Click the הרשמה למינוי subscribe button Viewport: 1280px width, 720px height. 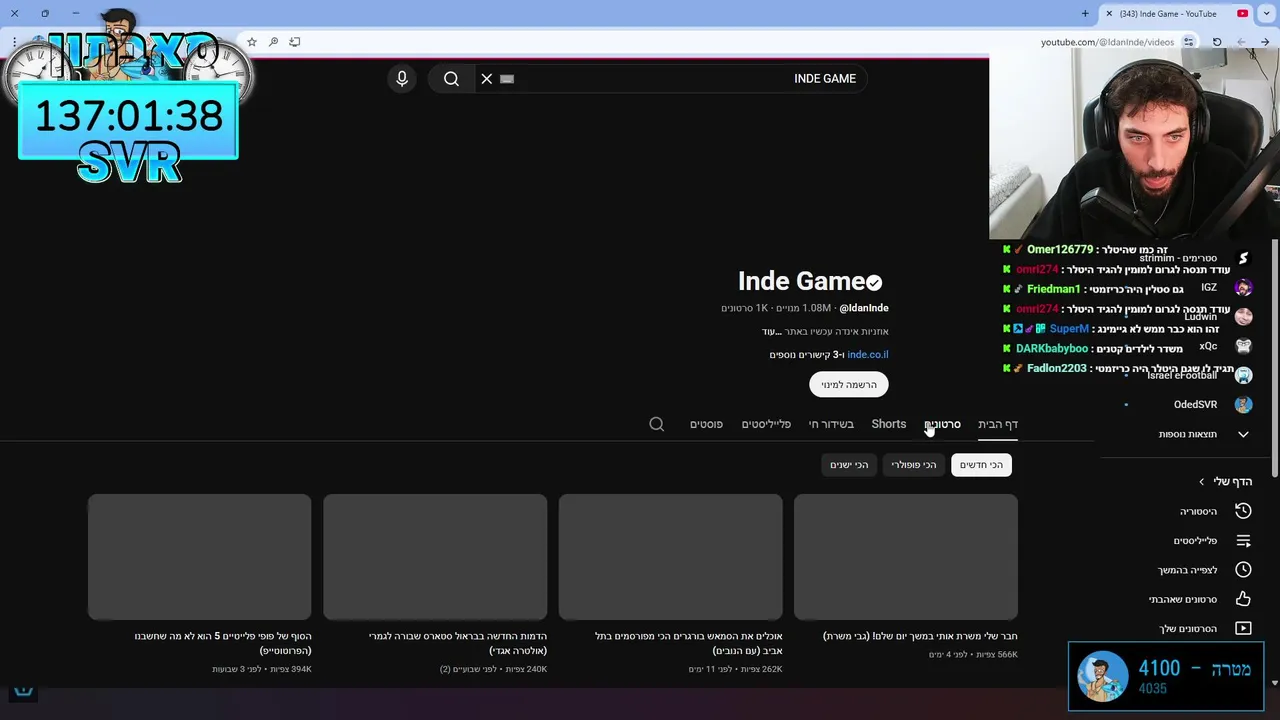pos(849,385)
